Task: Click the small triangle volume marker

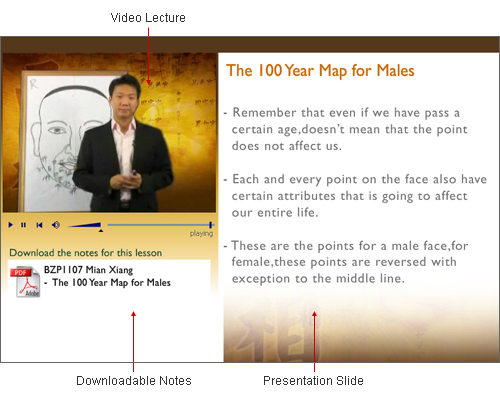Action: 101,230
